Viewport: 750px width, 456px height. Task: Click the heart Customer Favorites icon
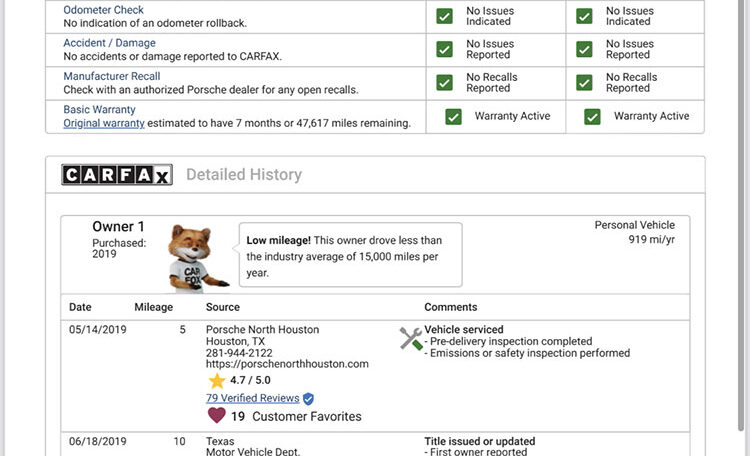pyautogui.click(x=216, y=416)
